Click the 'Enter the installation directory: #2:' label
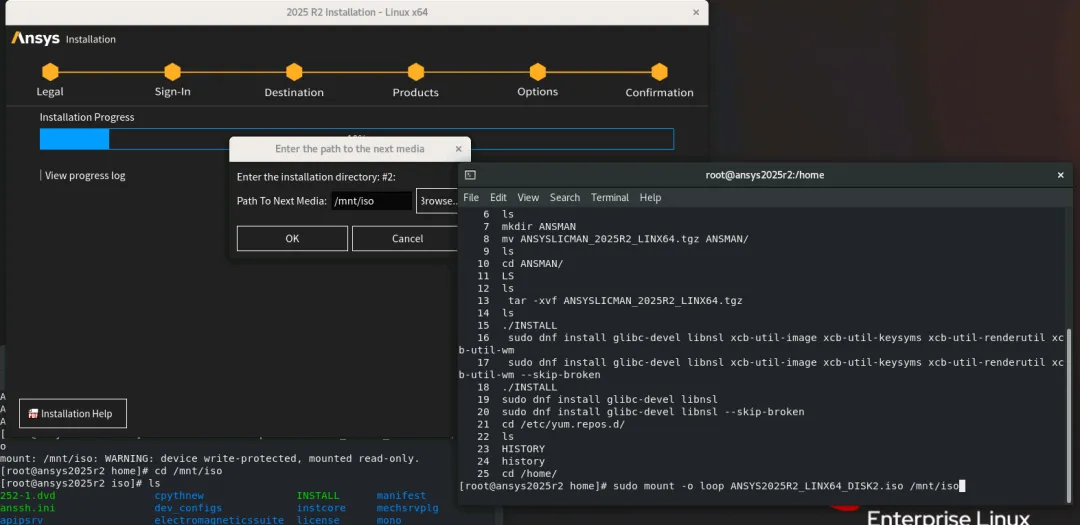The width and height of the screenshot is (1080, 525). (316, 177)
